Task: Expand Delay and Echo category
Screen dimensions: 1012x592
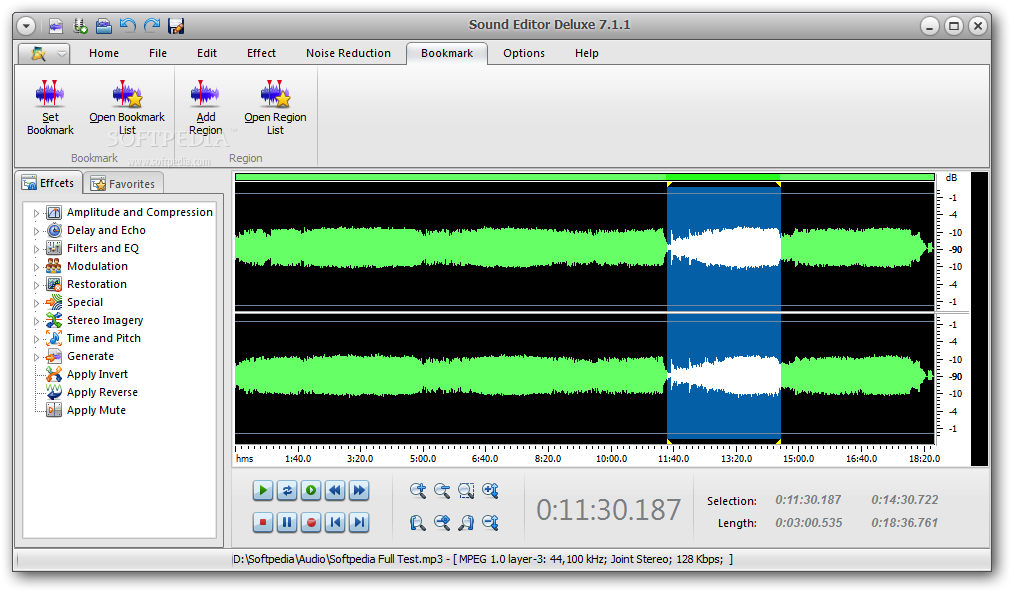Action: pyautogui.click(x=36, y=230)
